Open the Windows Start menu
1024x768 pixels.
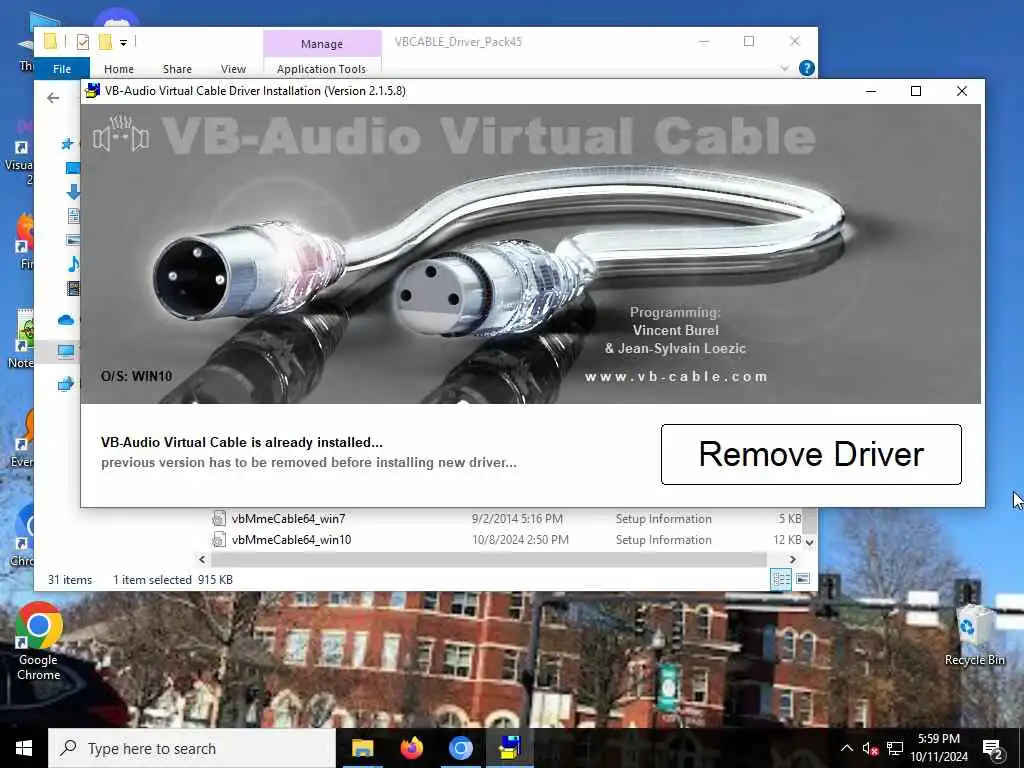pos(24,748)
